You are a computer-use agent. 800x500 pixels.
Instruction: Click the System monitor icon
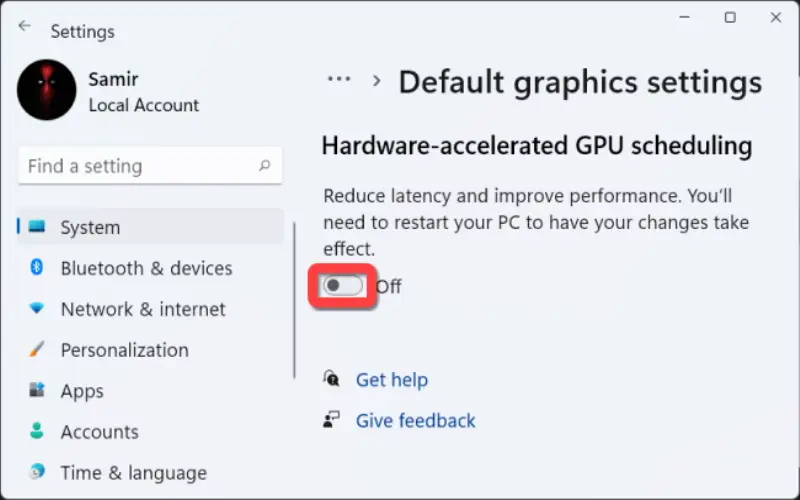(x=36, y=226)
